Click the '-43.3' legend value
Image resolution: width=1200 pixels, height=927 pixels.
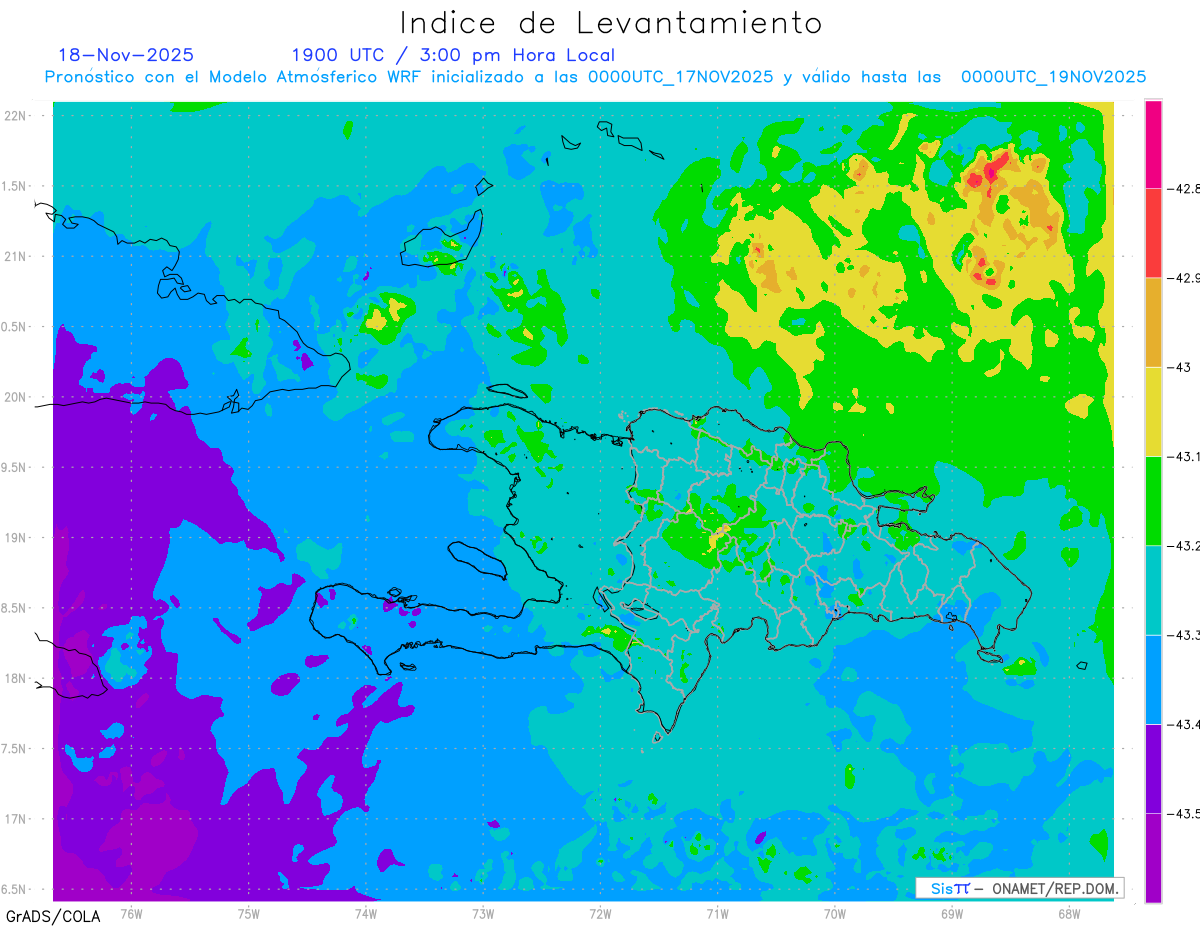pos(1183,635)
